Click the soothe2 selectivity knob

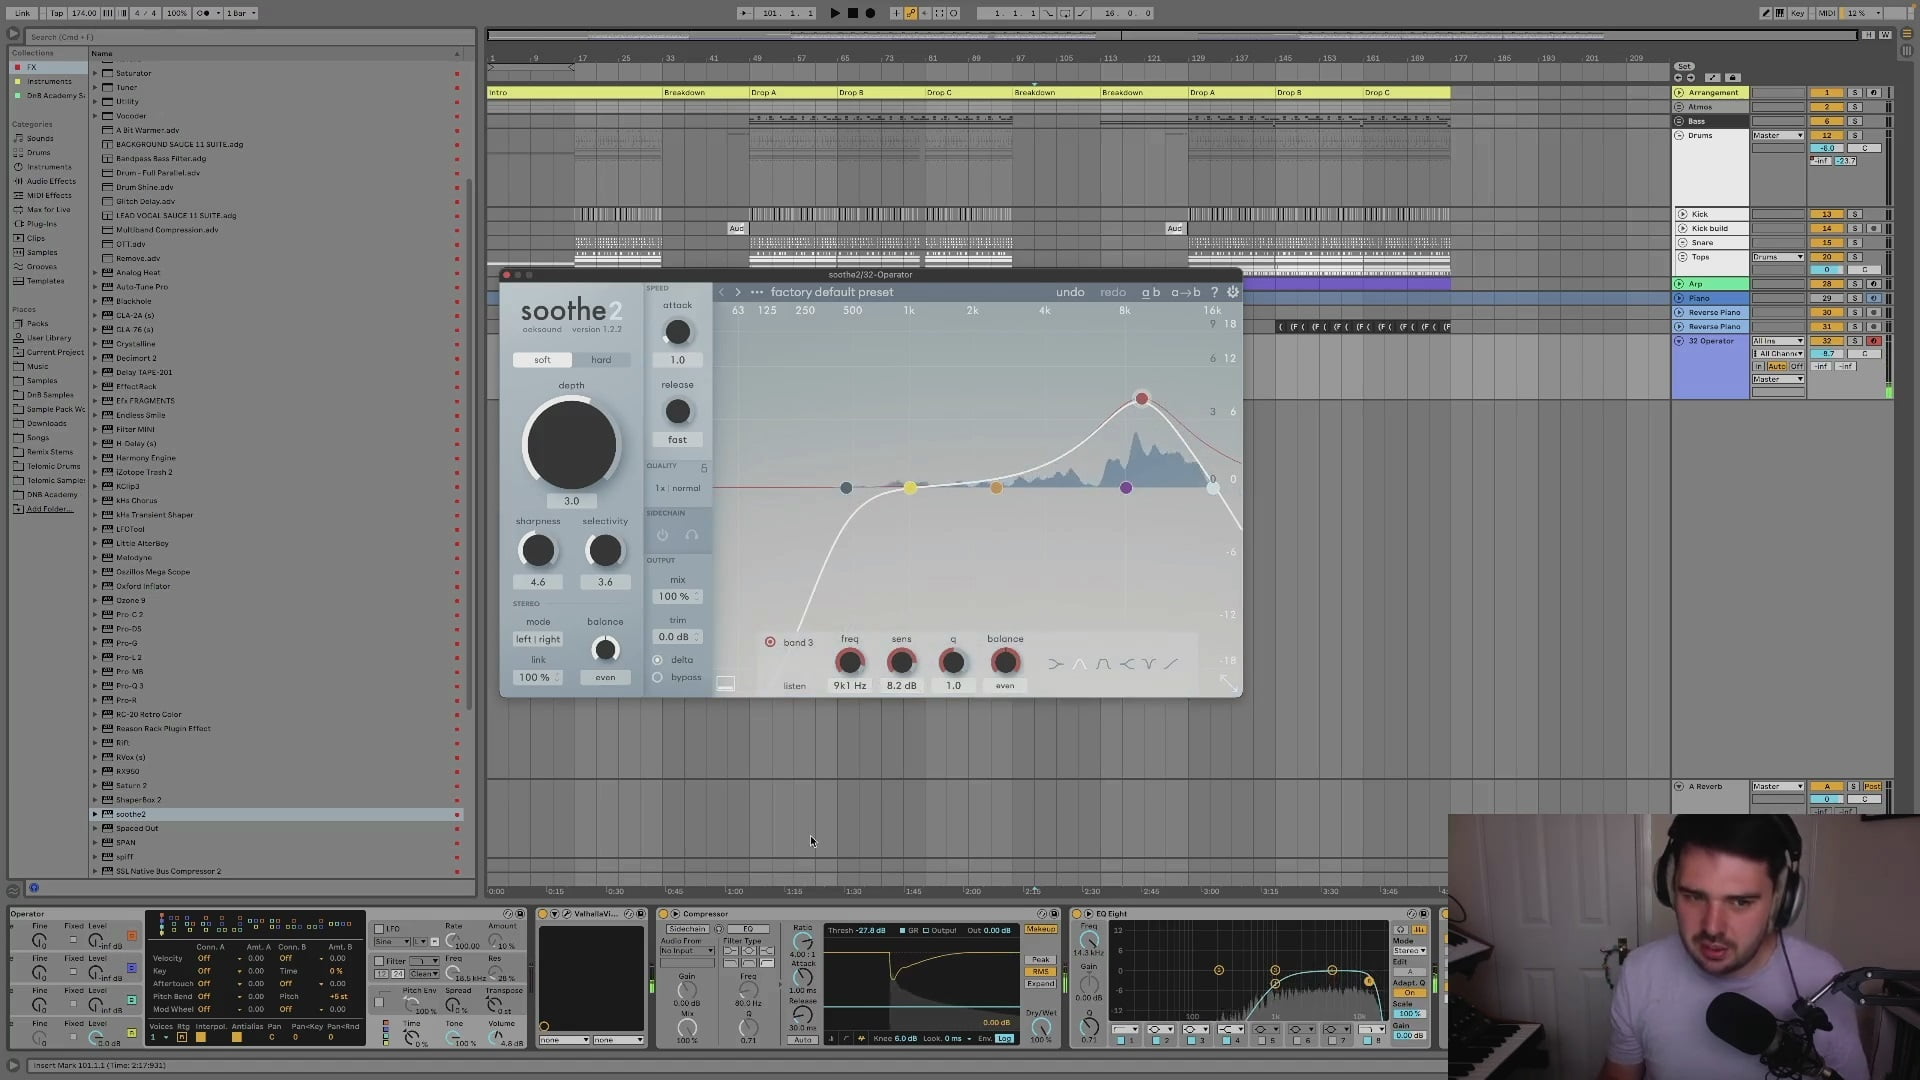point(605,550)
